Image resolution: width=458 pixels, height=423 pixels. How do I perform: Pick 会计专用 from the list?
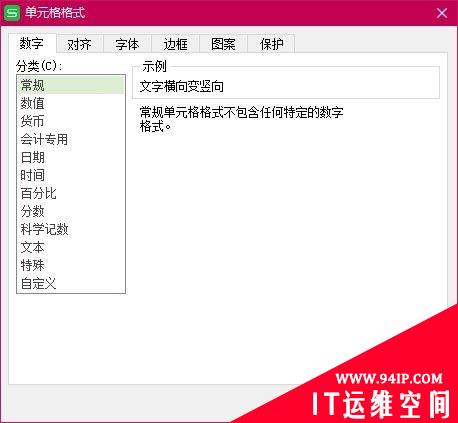point(71,139)
